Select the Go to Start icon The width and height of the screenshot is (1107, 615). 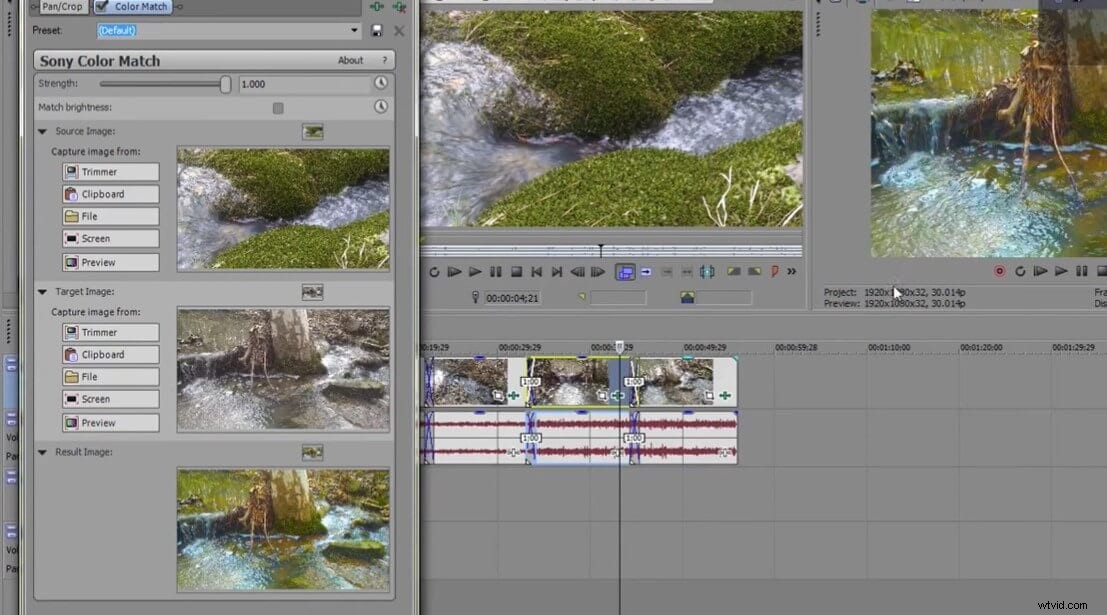[x=536, y=271]
